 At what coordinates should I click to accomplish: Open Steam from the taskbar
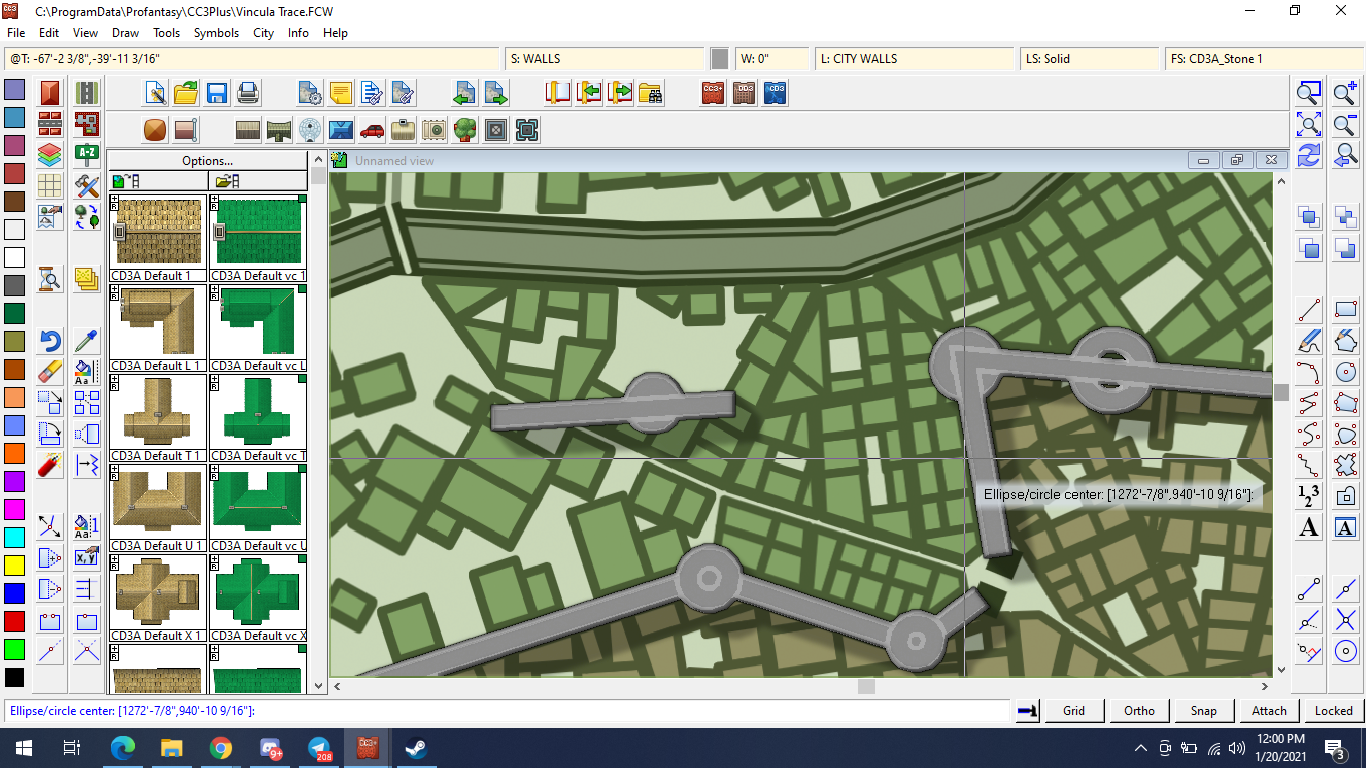[416, 748]
